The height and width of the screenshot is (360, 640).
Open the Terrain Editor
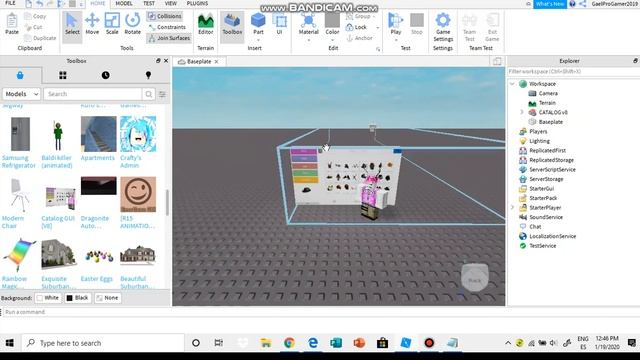click(205, 24)
